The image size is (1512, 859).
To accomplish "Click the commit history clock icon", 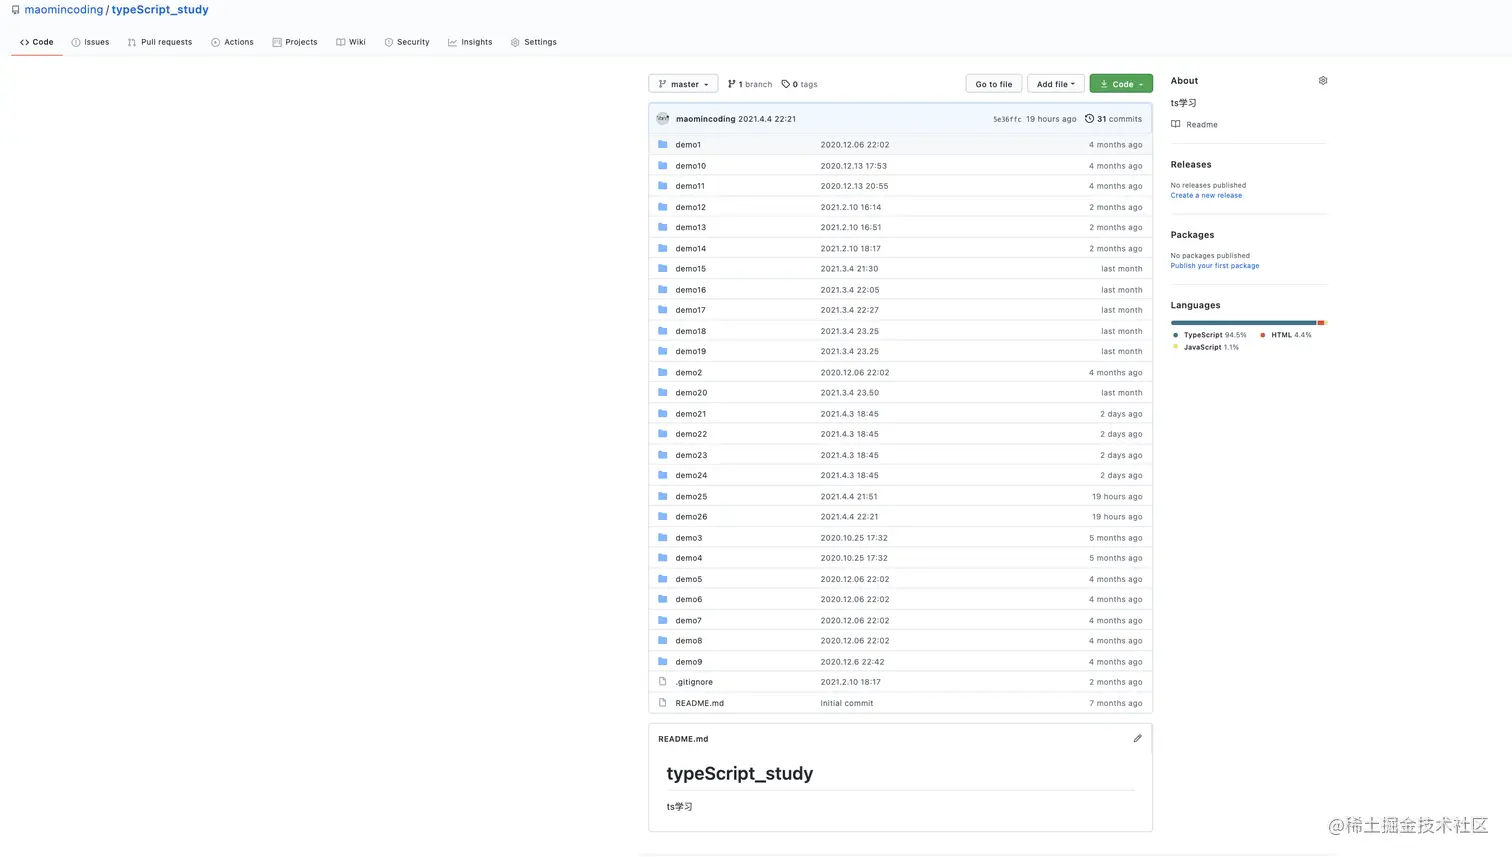I will pyautogui.click(x=1089, y=118).
